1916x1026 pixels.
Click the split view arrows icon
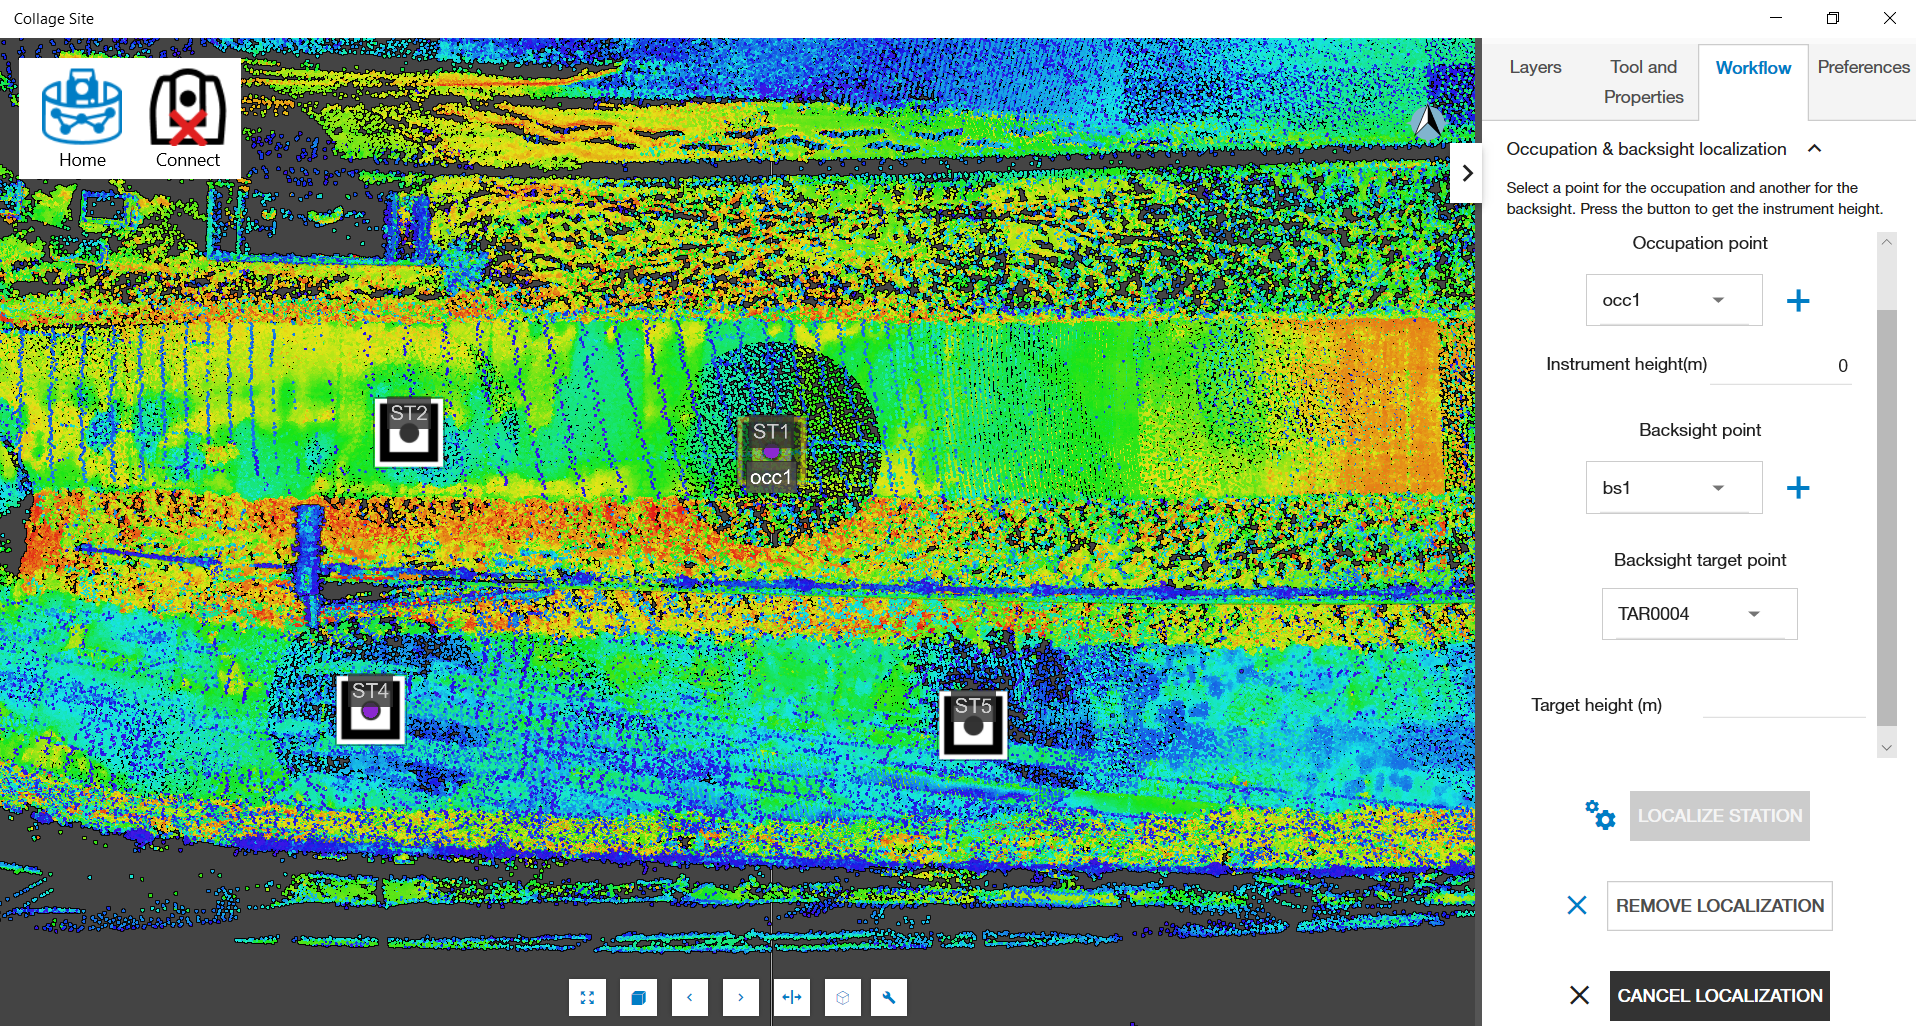pyautogui.click(x=792, y=997)
